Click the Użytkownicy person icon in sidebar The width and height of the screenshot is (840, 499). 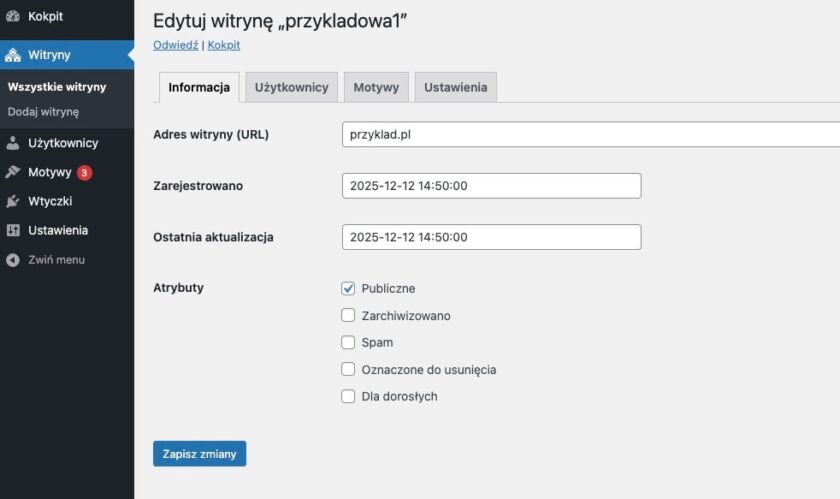click(13, 143)
